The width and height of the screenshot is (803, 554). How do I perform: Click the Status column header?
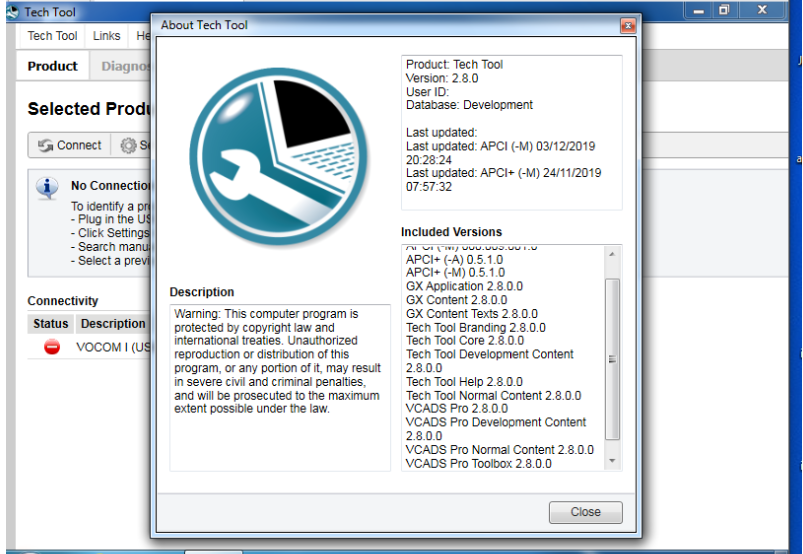tap(51, 324)
